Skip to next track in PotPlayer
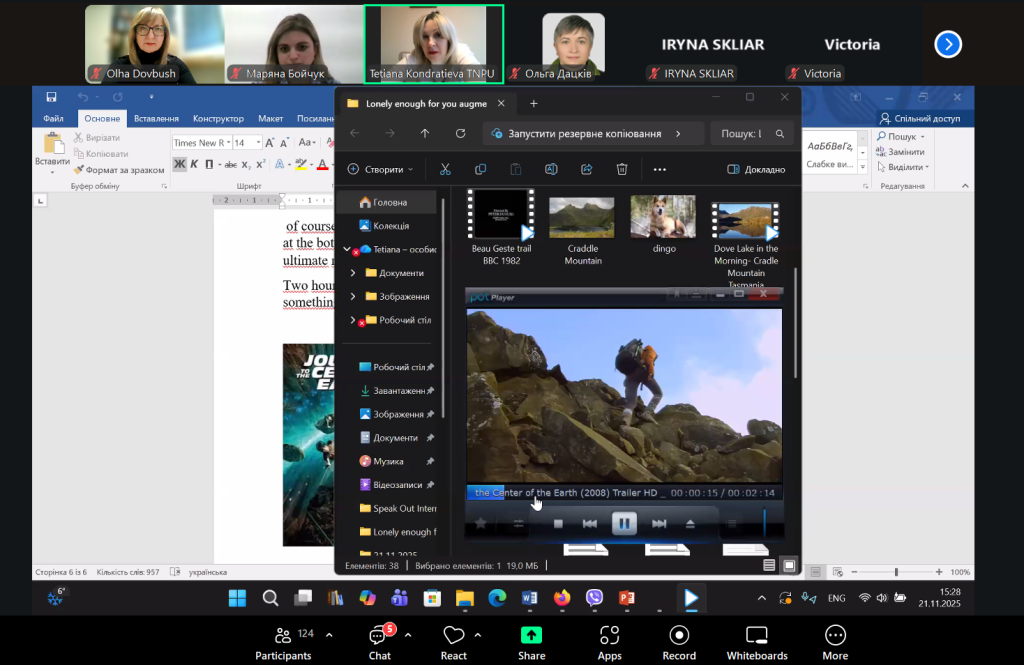1024x665 pixels. tap(659, 524)
